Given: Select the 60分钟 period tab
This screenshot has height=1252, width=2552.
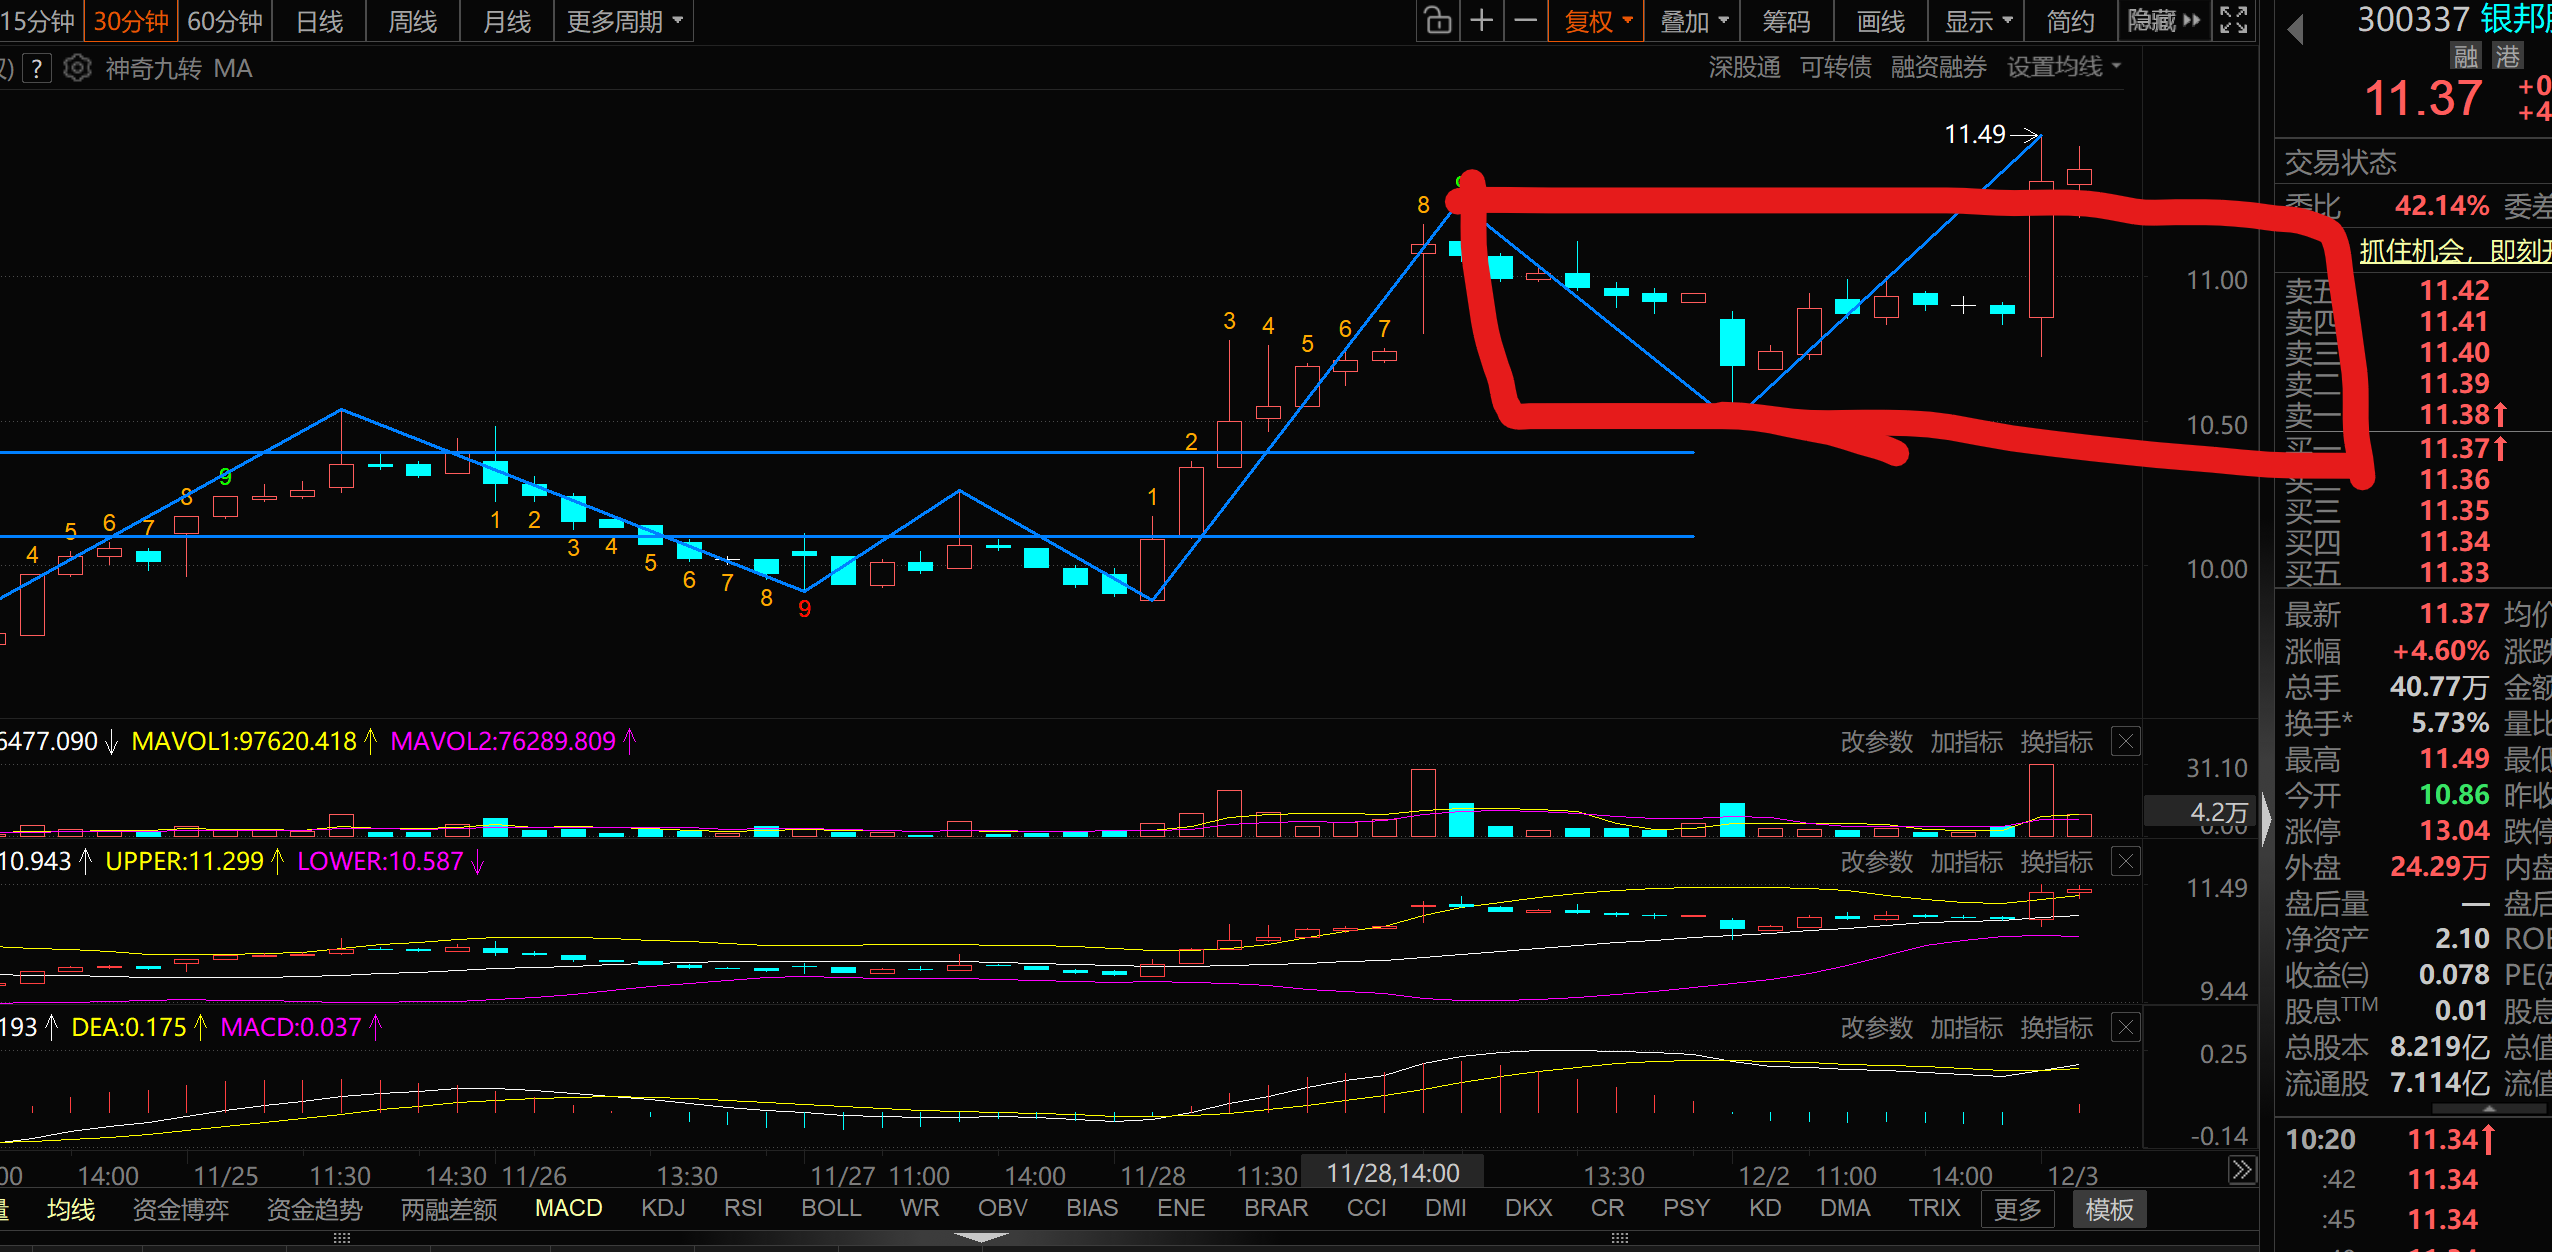Looking at the screenshot, I should click(224, 21).
